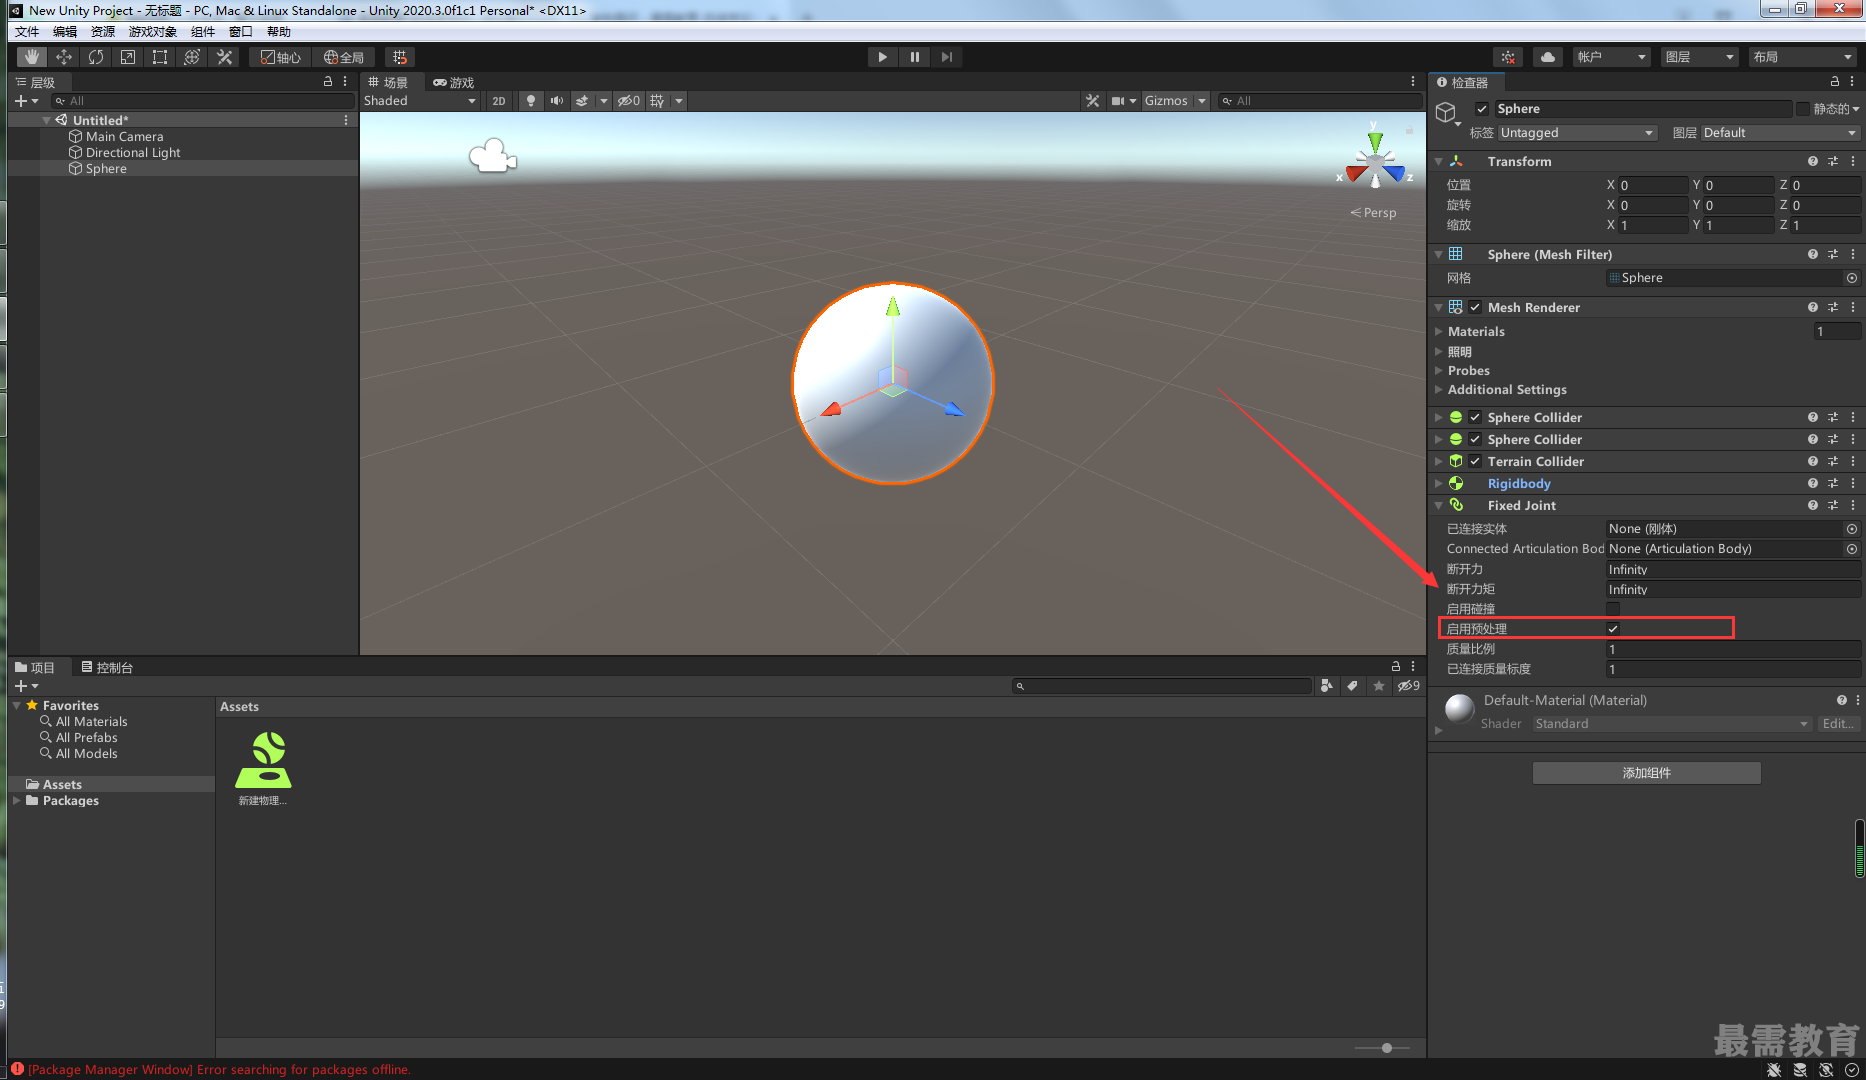
Task: Start Play mode
Action: click(882, 57)
